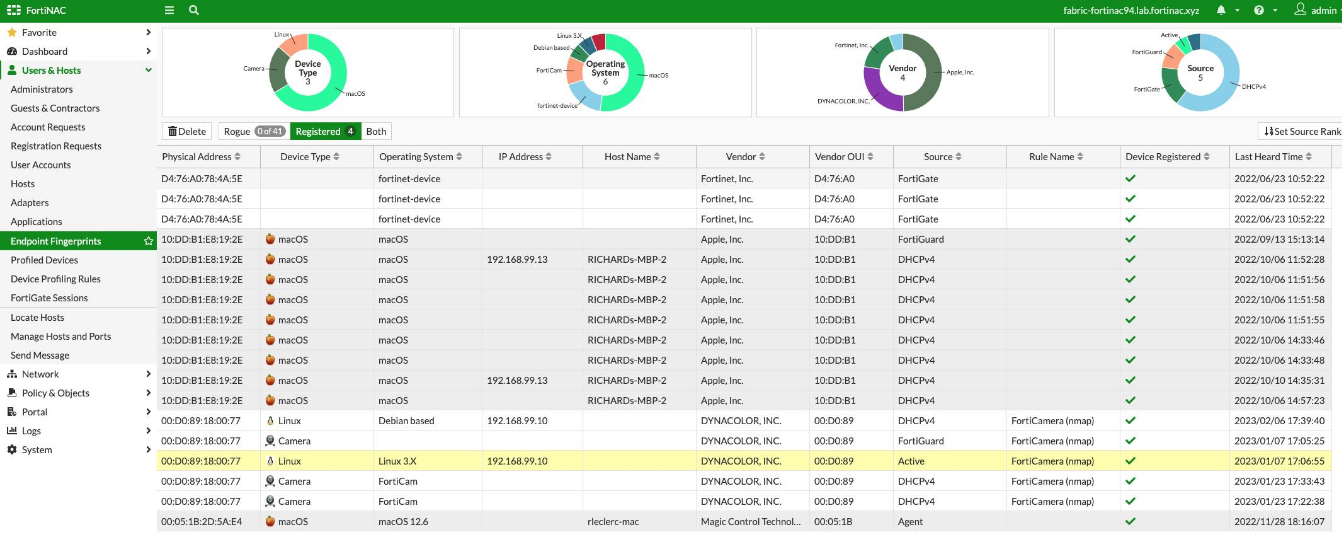
Task: Select the Registered filter toggle
Action: pos(325,131)
